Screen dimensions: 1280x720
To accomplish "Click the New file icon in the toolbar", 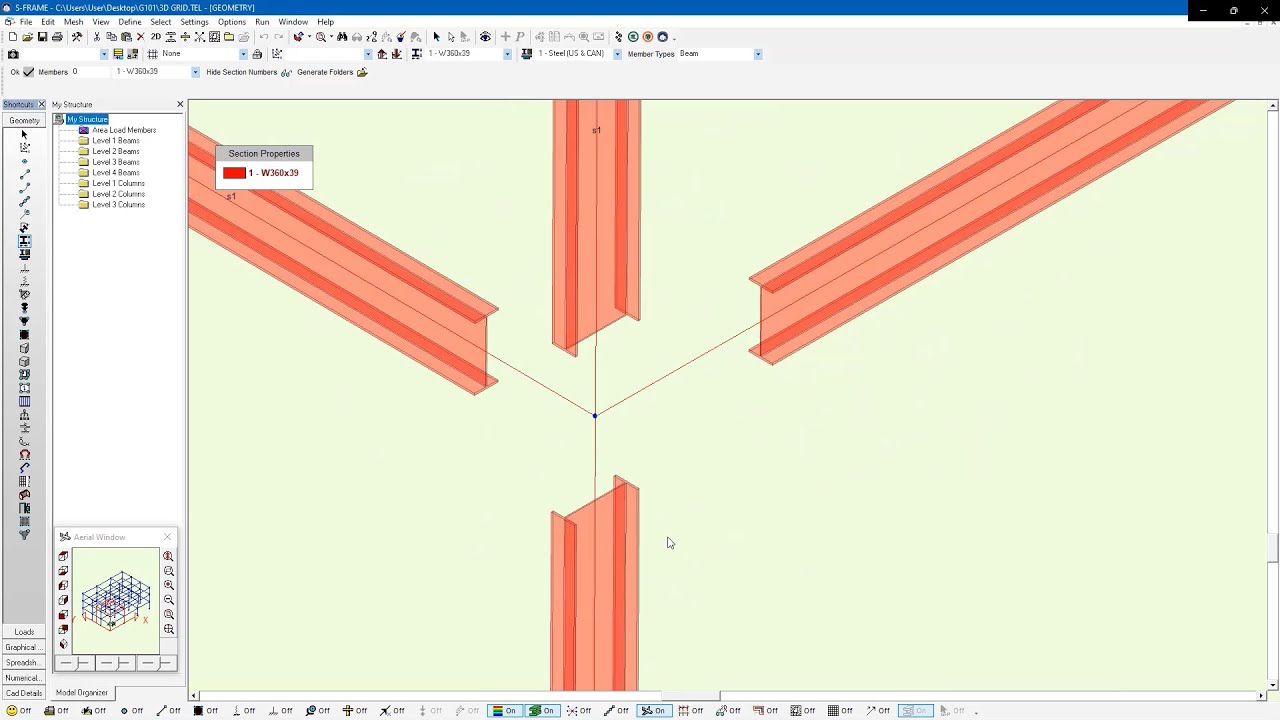I will (12, 37).
